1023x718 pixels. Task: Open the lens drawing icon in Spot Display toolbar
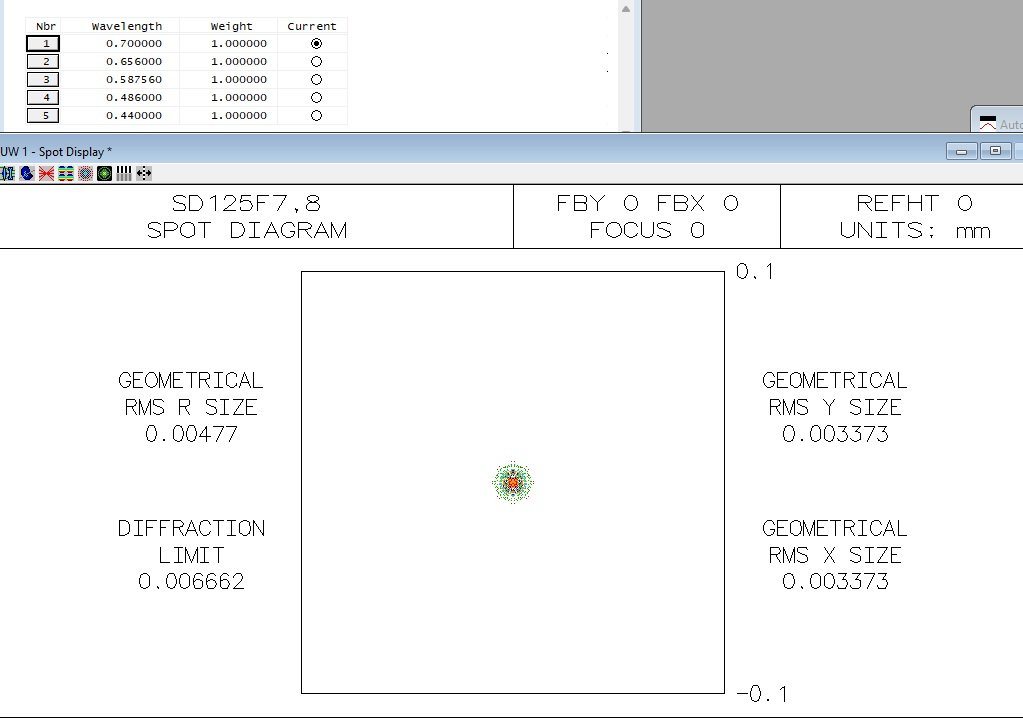[7, 173]
